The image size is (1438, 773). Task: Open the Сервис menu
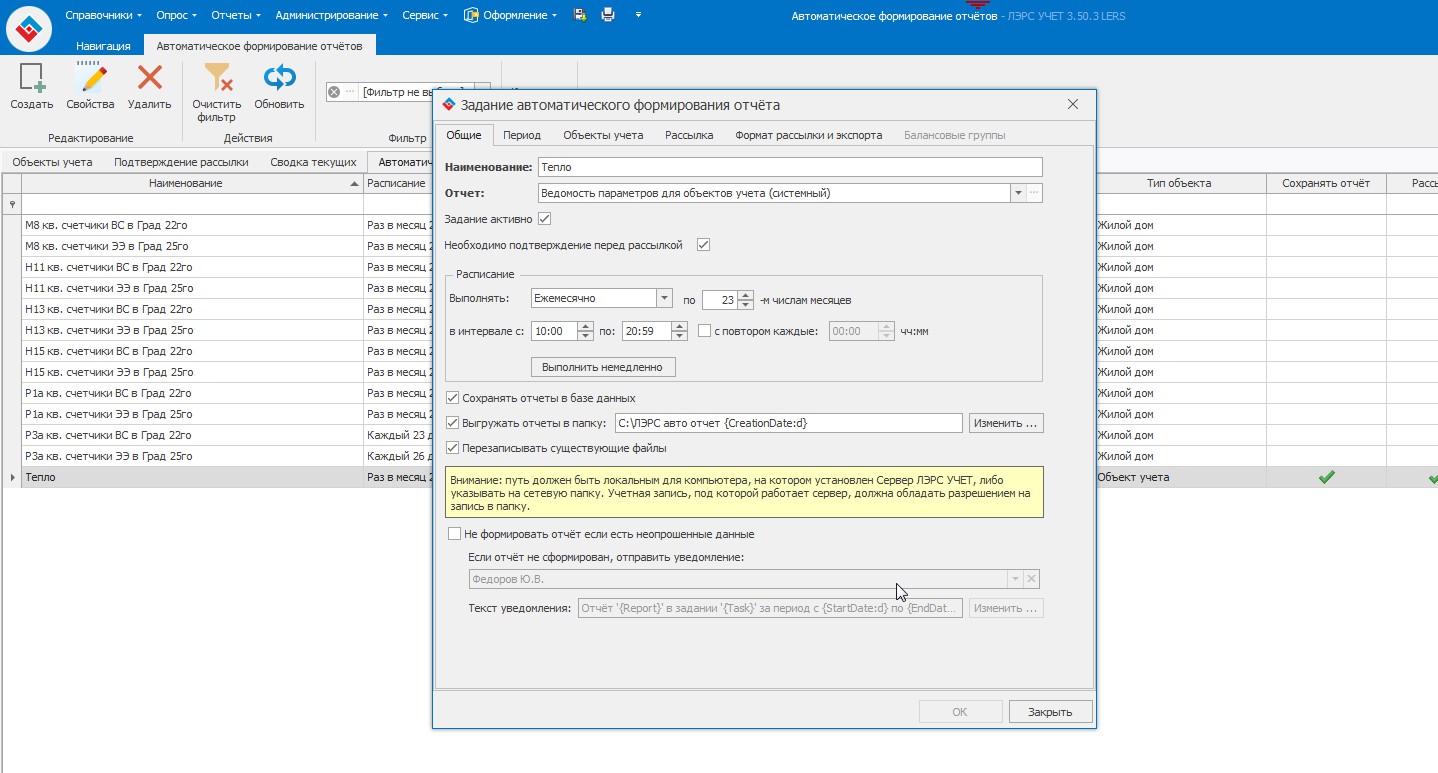click(x=426, y=15)
